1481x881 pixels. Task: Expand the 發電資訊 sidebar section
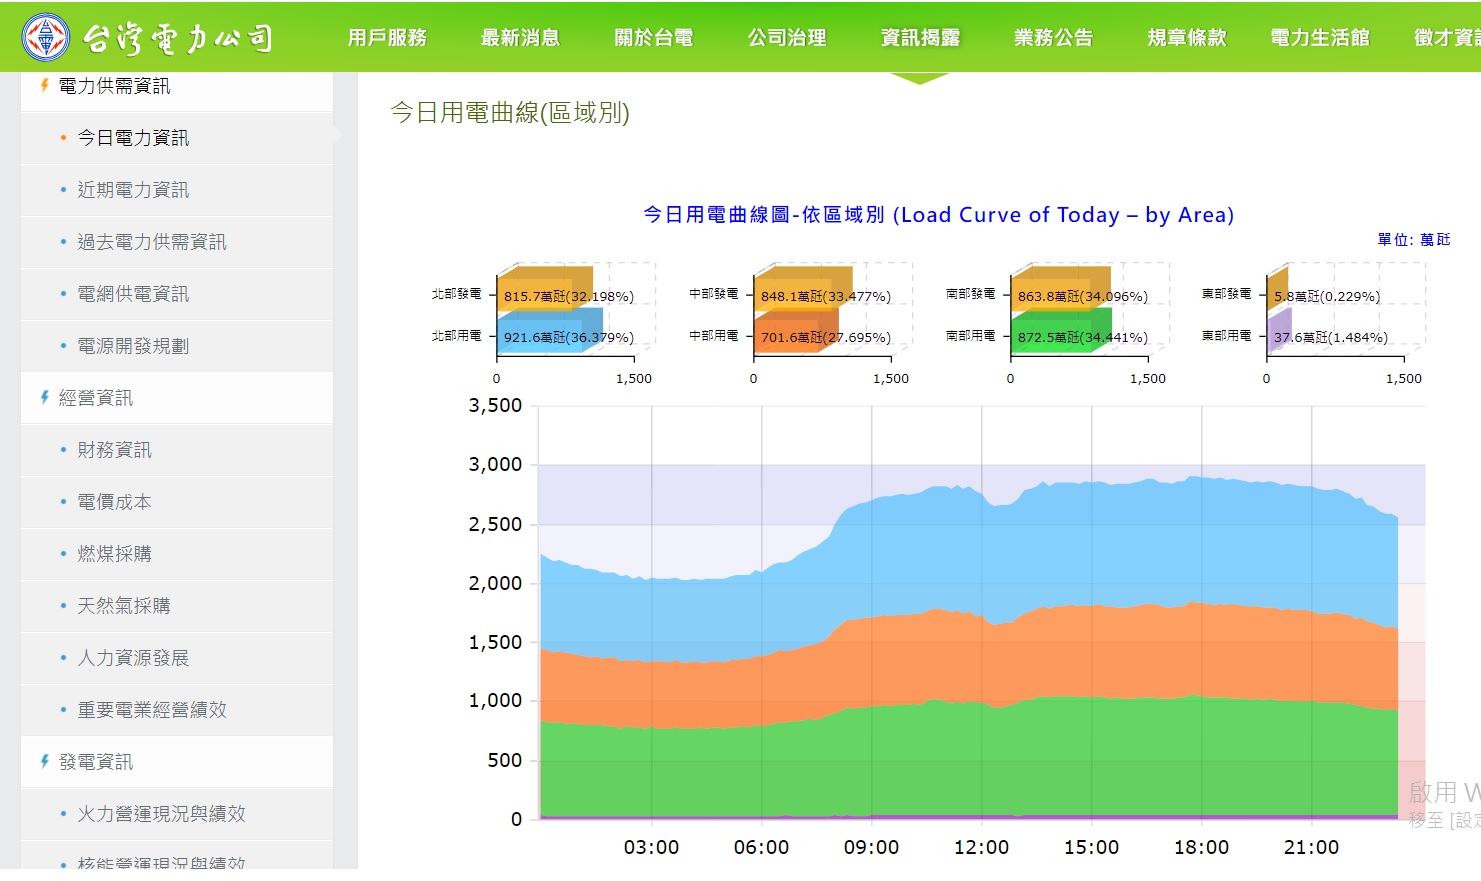pos(177,762)
